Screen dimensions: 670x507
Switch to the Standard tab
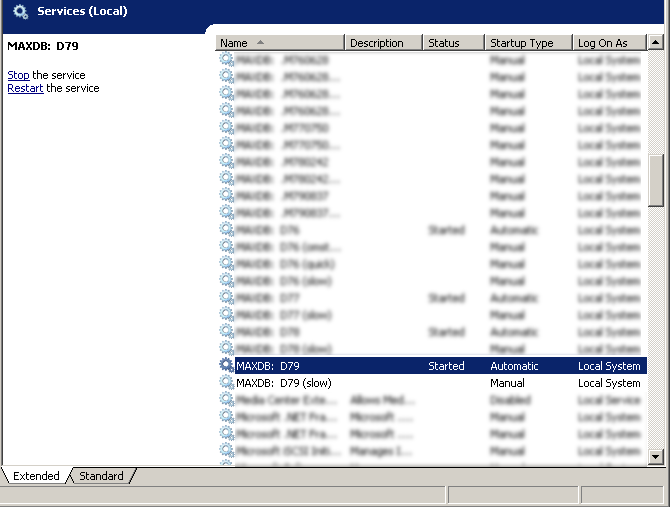[101, 476]
